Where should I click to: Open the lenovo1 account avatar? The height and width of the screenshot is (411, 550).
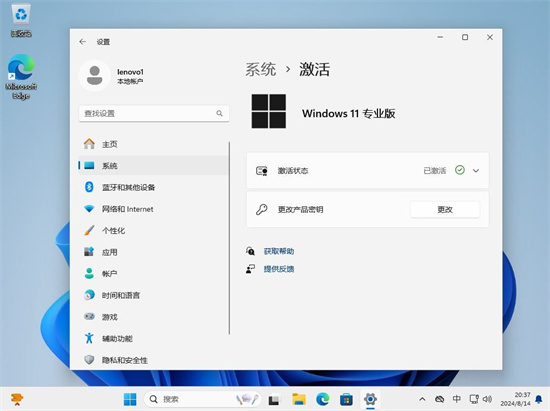pyautogui.click(x=95, y=75)
